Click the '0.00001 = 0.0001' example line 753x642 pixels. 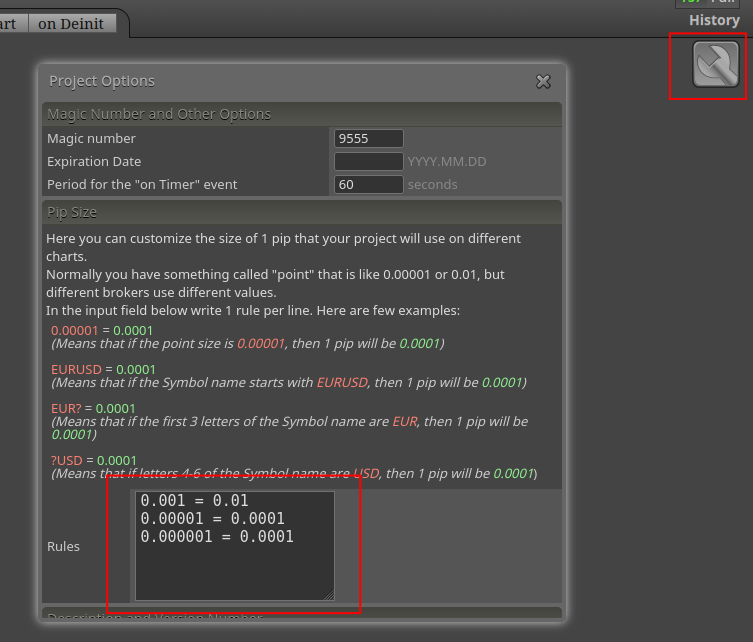pos(102,330)
